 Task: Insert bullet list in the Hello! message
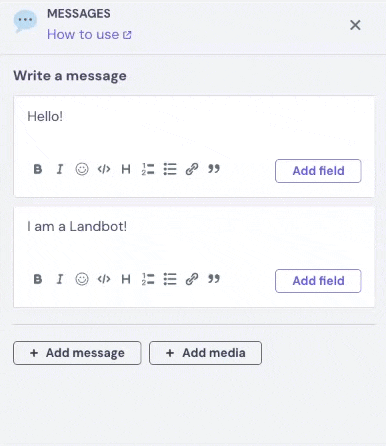[x=170, y=169]
